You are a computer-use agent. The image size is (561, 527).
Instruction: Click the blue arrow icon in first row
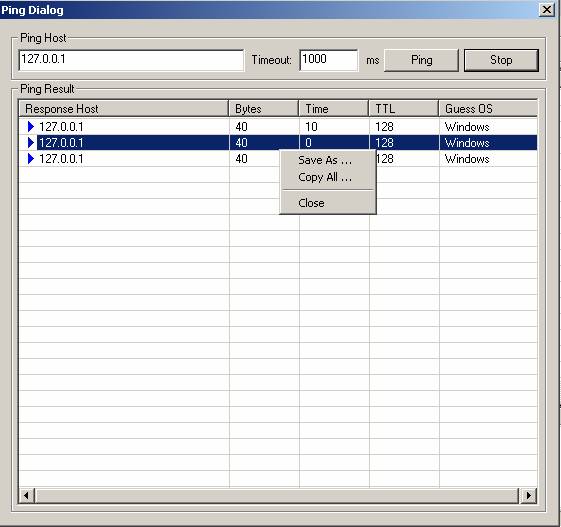click(x=31, y=126)
